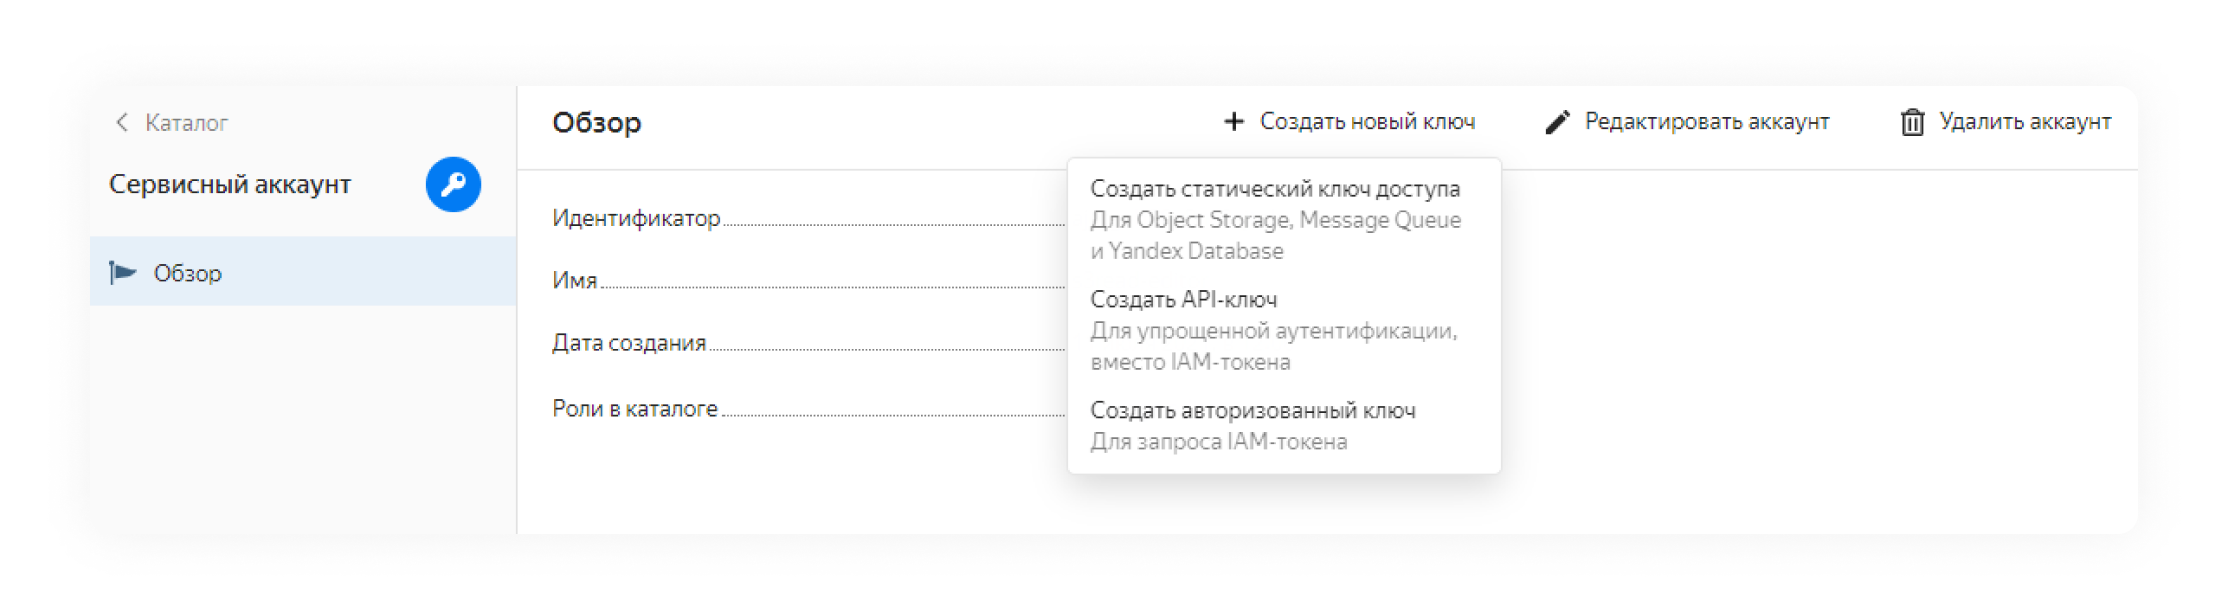
Task: Open the Обзор sidebar item
Action: tap(188, 273)
